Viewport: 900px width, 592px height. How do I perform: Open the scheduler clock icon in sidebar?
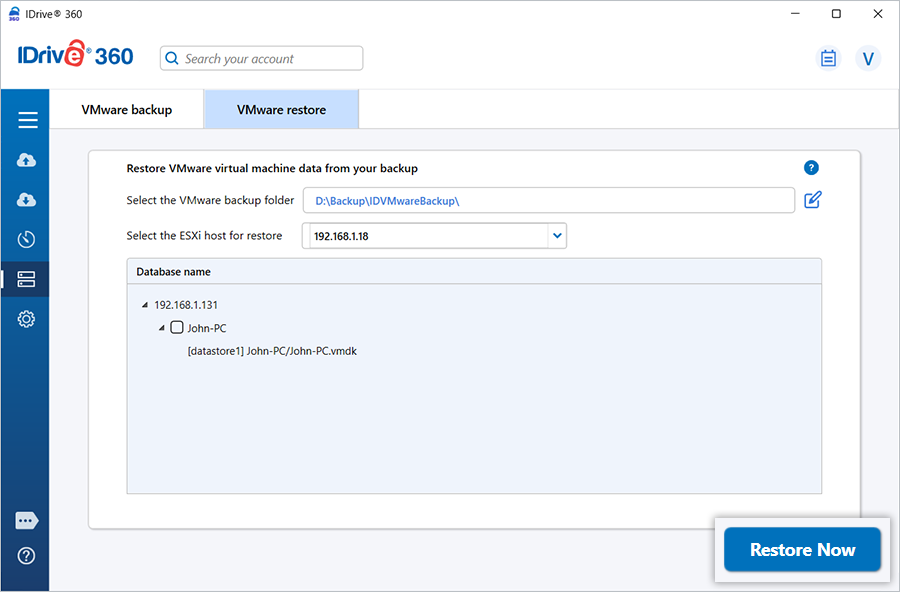tap(27, 239)
